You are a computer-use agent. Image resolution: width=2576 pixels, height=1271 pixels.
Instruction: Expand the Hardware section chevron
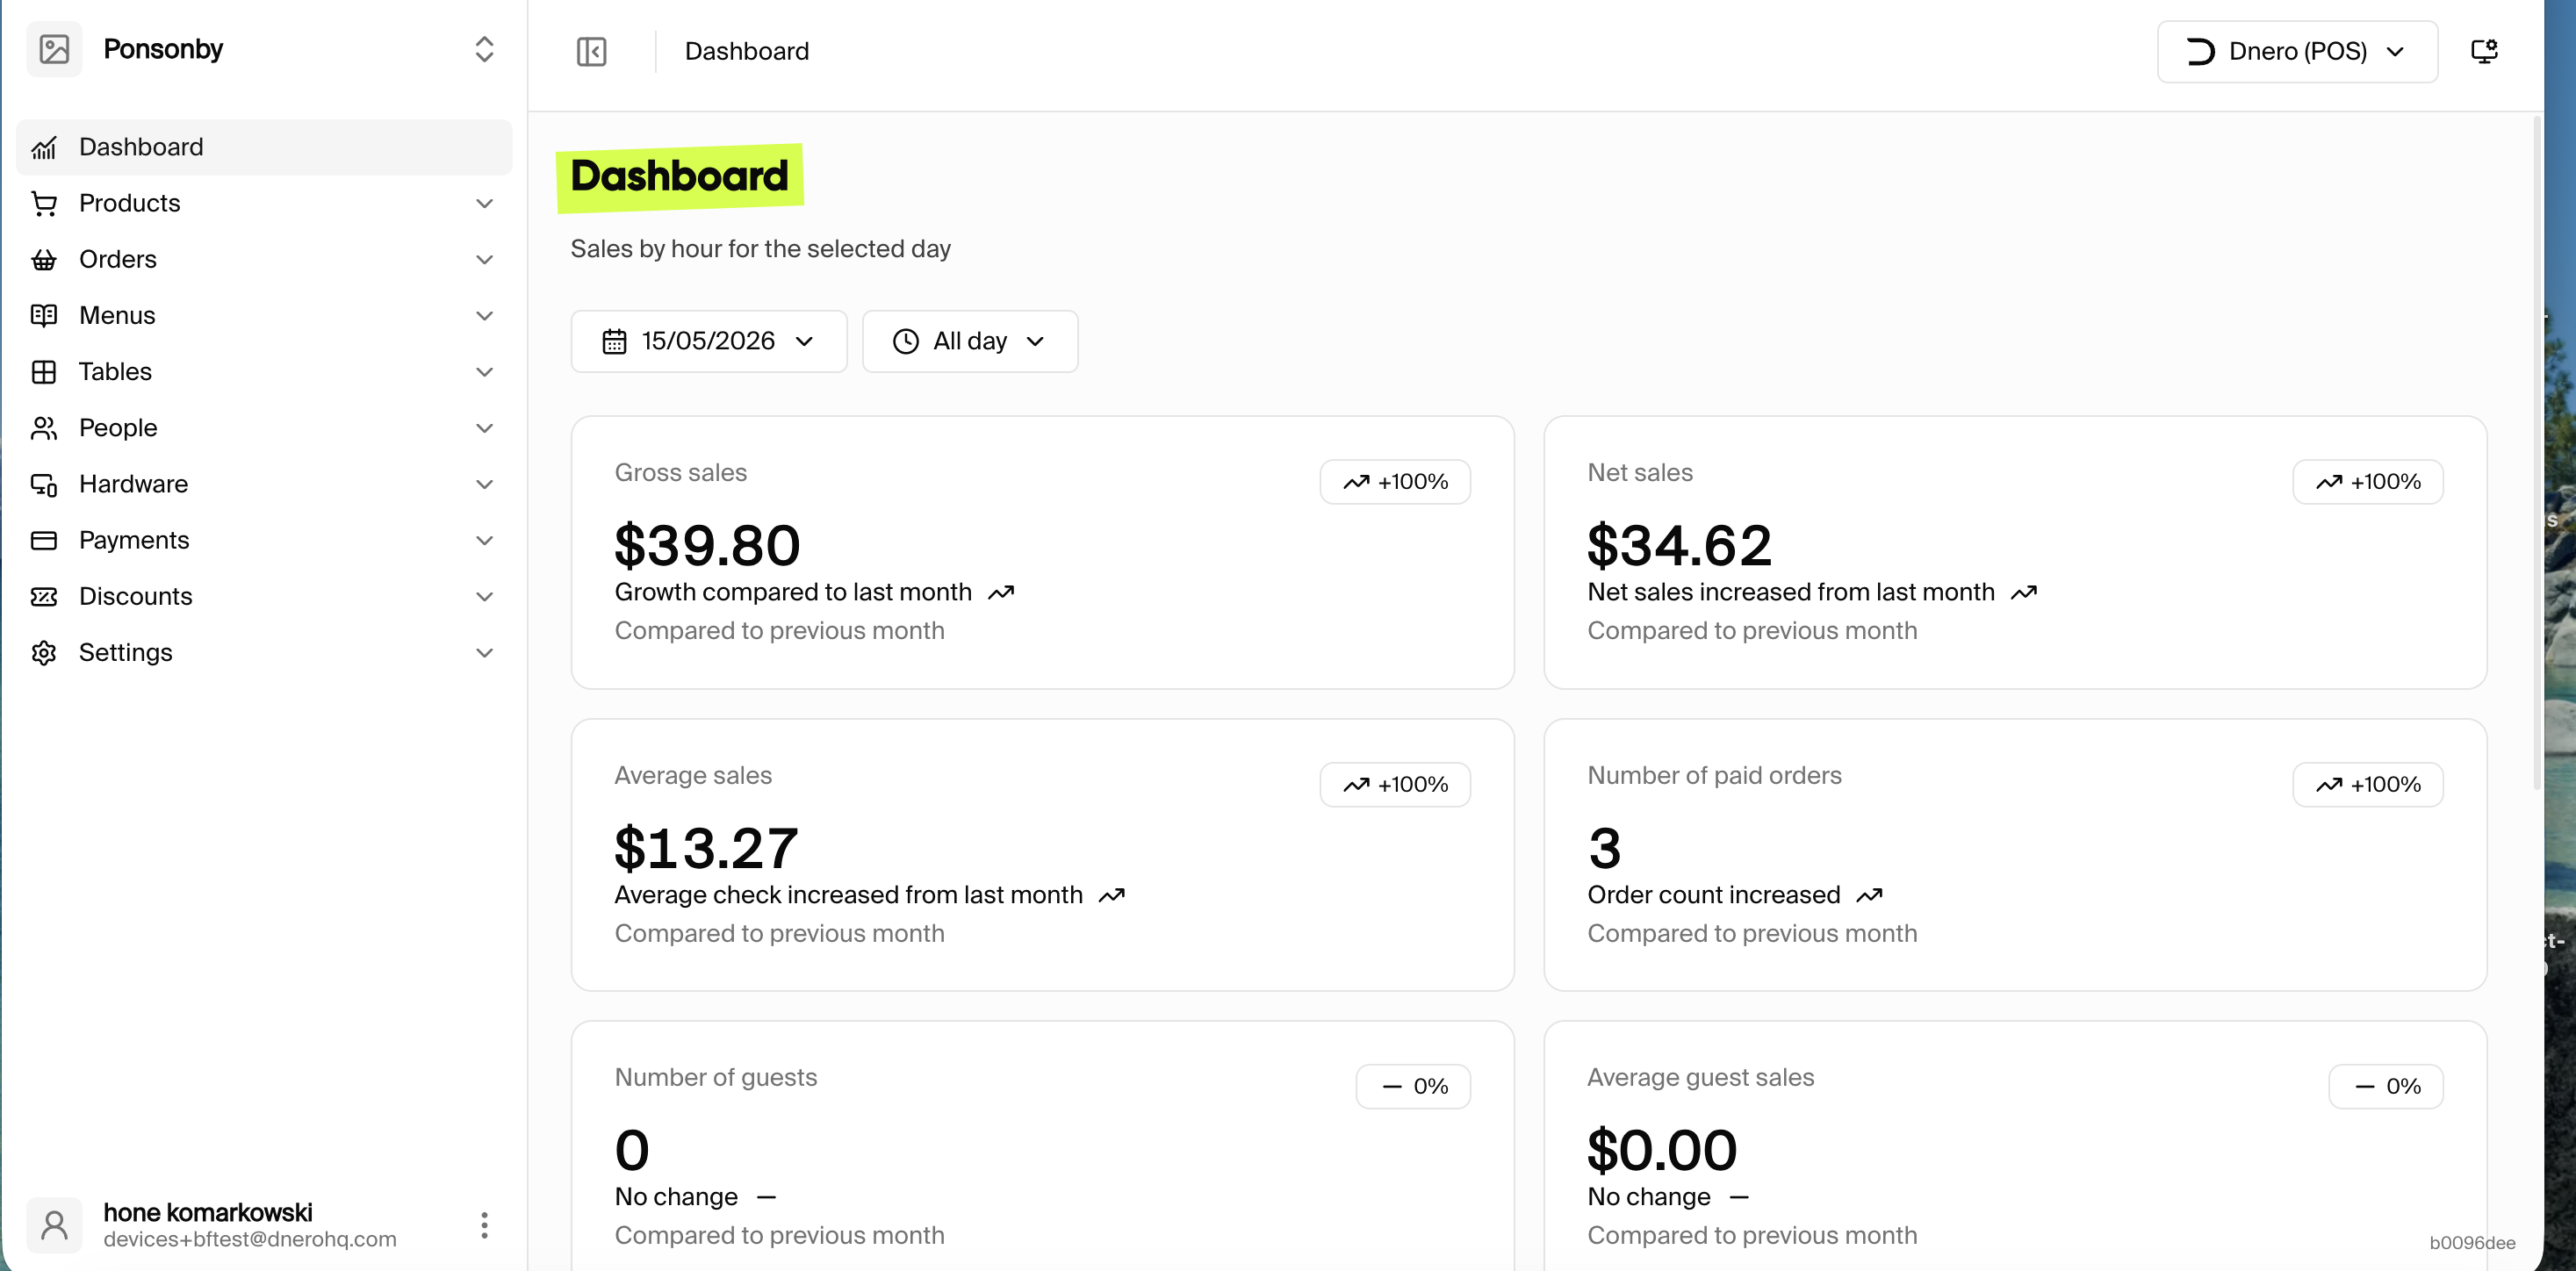pos(484,484)
